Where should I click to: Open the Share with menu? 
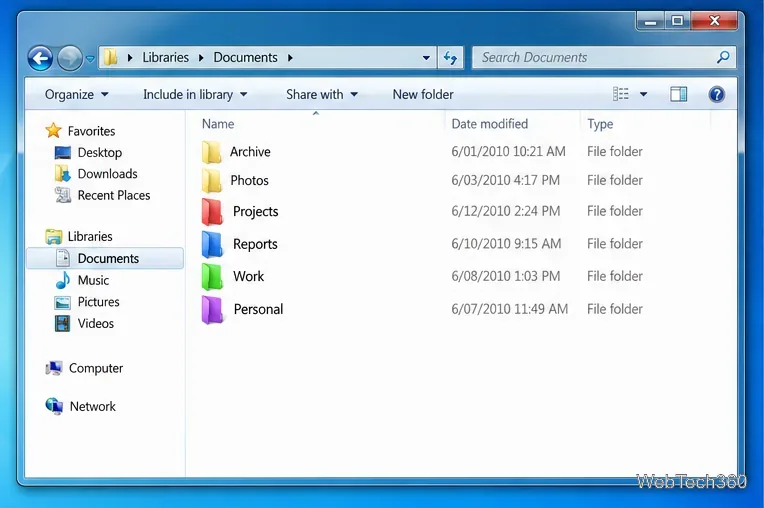coord(322,94)
